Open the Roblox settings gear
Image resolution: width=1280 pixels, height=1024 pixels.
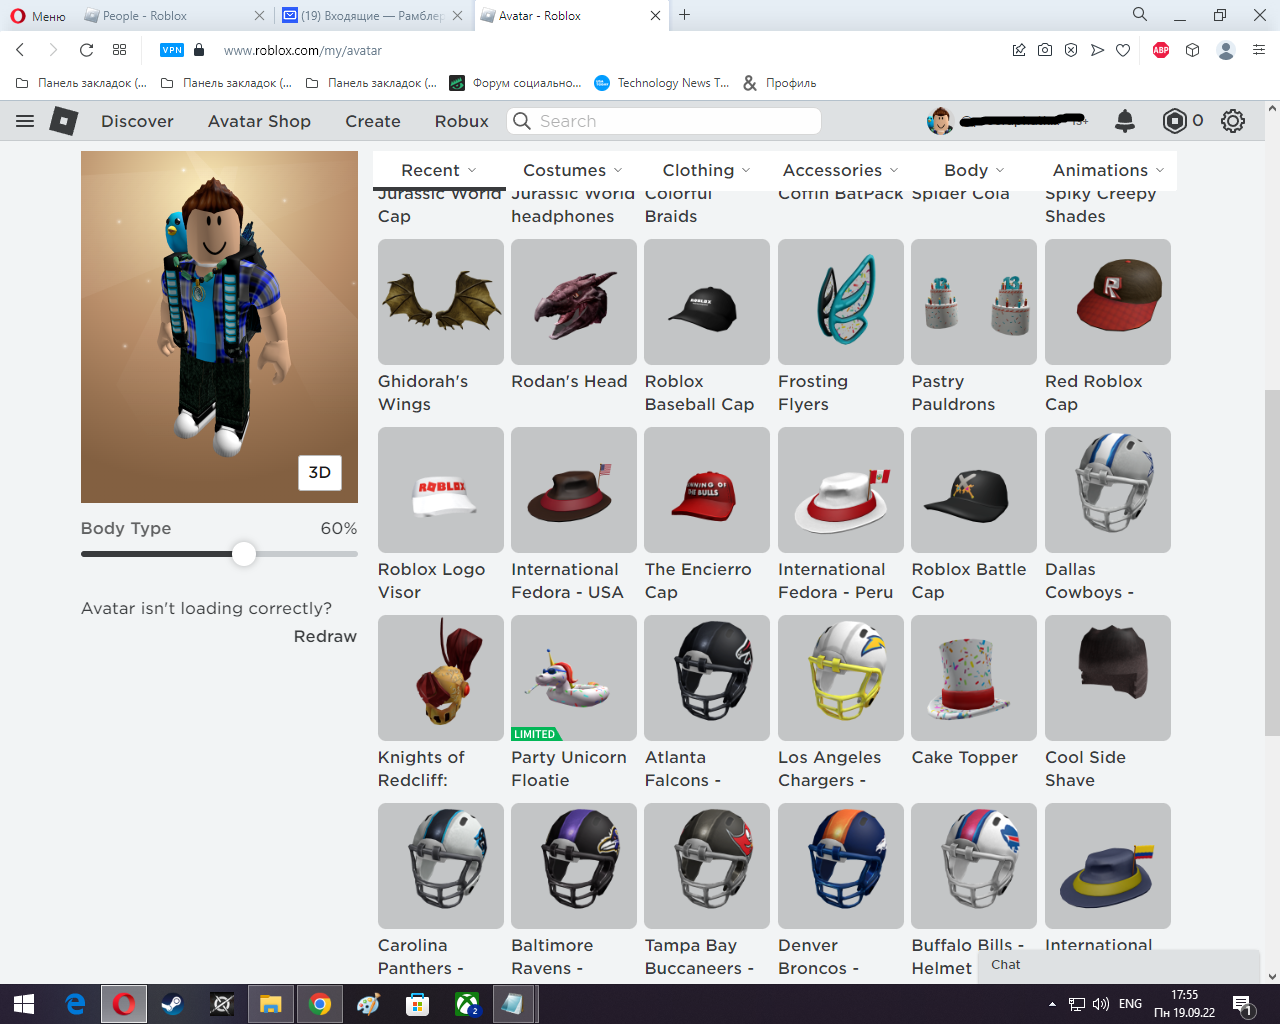click(1233, 121)
